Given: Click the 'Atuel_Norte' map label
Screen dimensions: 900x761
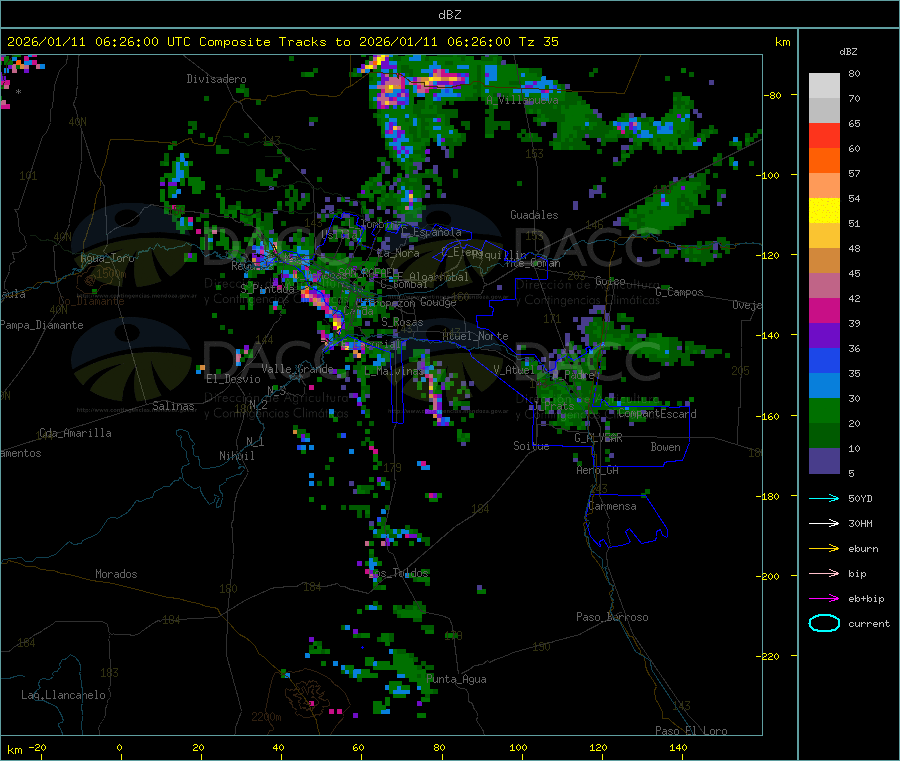Looking at the screenshot, I should [x=475, y=336].
